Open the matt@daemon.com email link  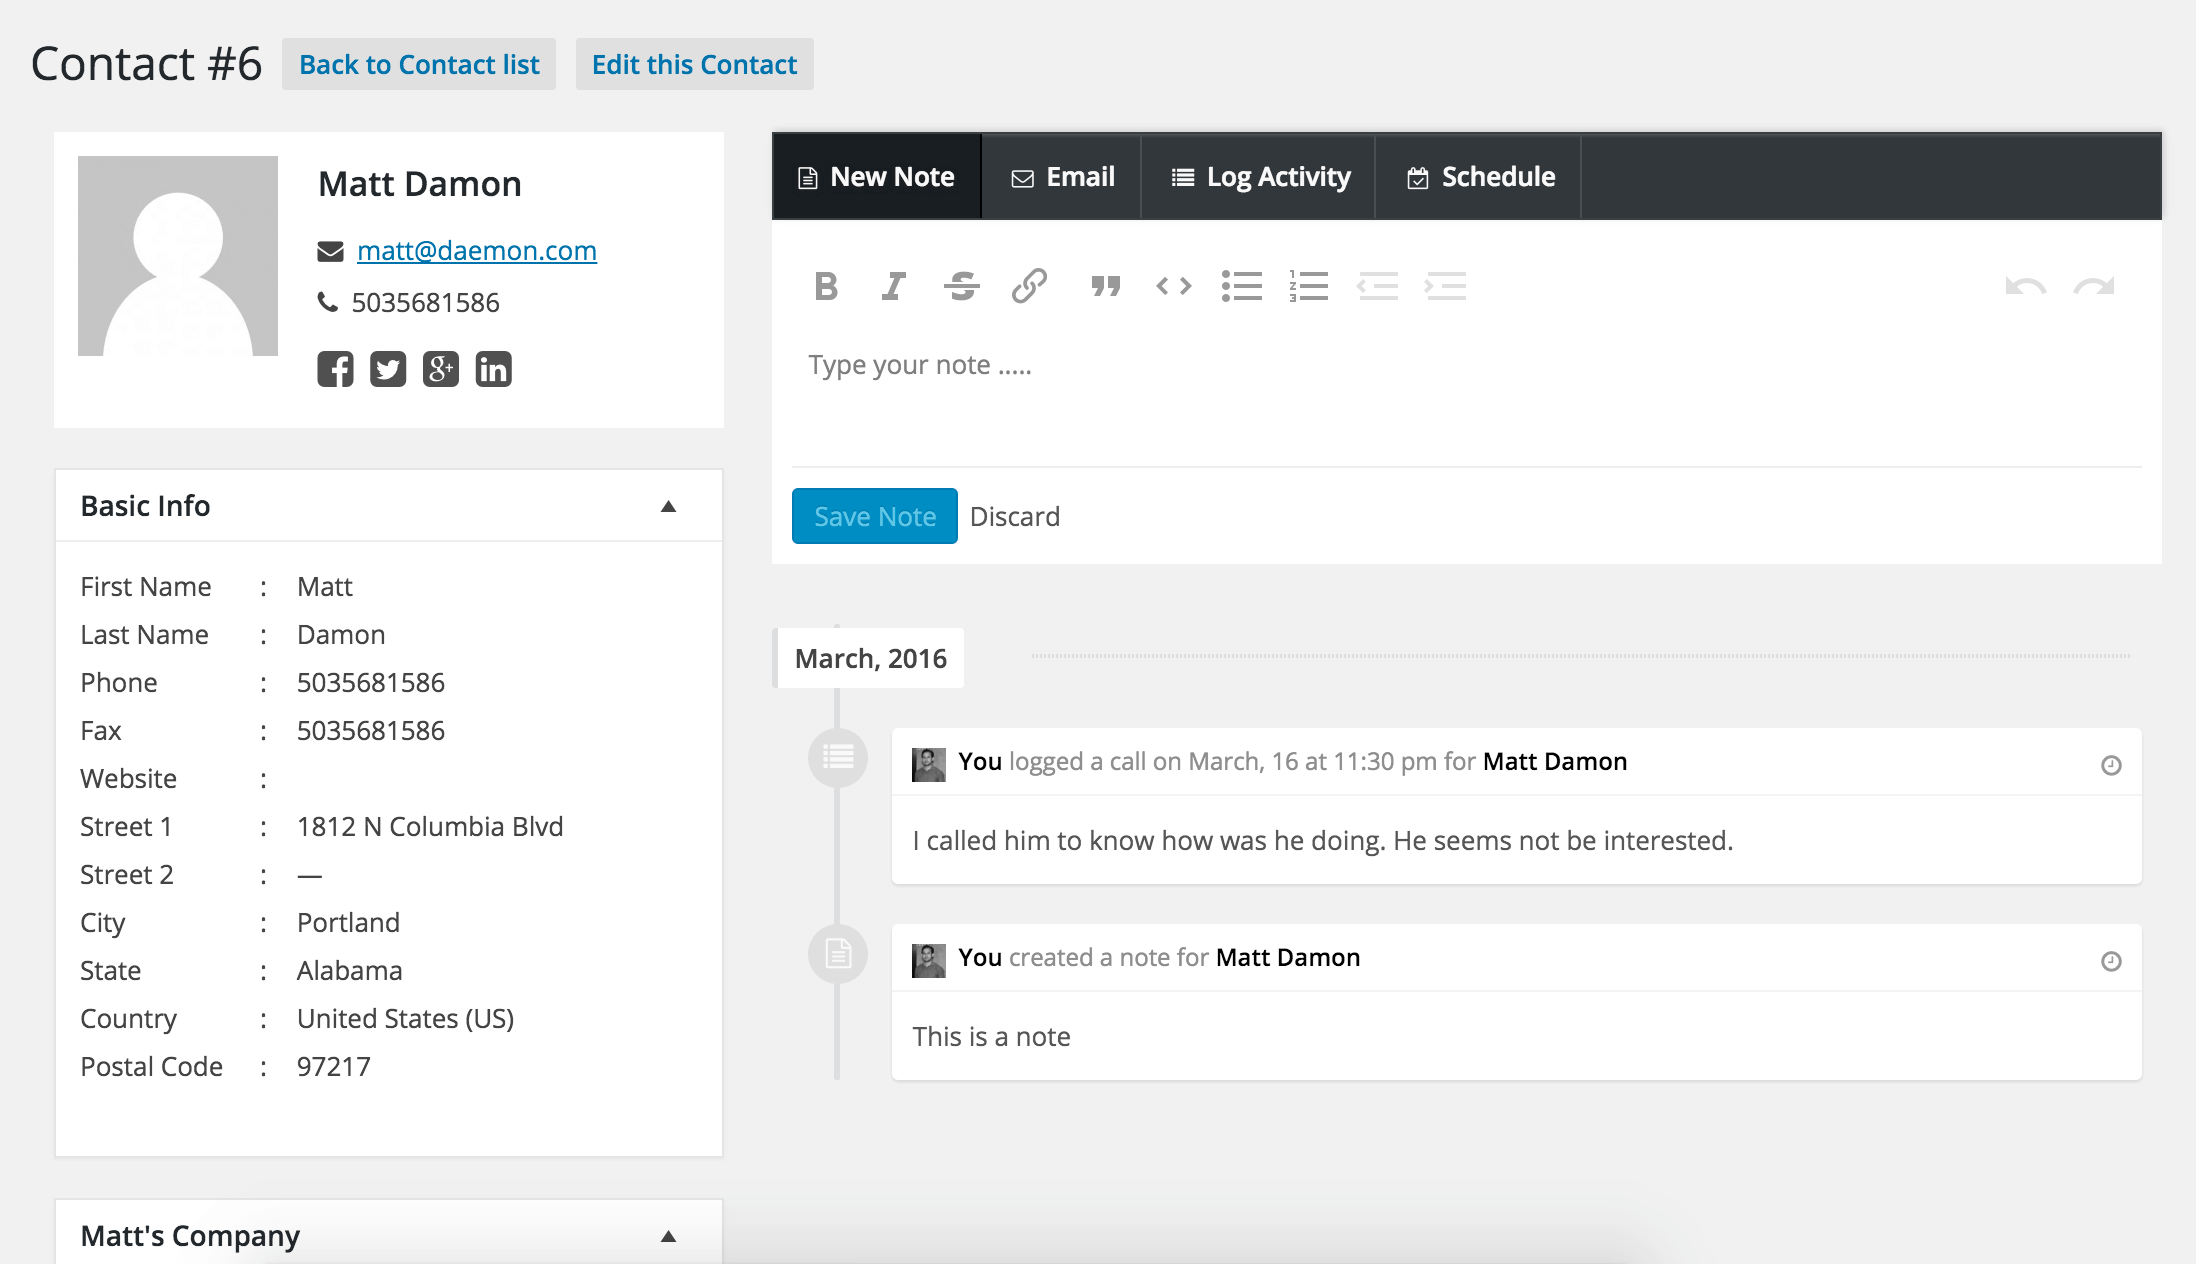476,250
